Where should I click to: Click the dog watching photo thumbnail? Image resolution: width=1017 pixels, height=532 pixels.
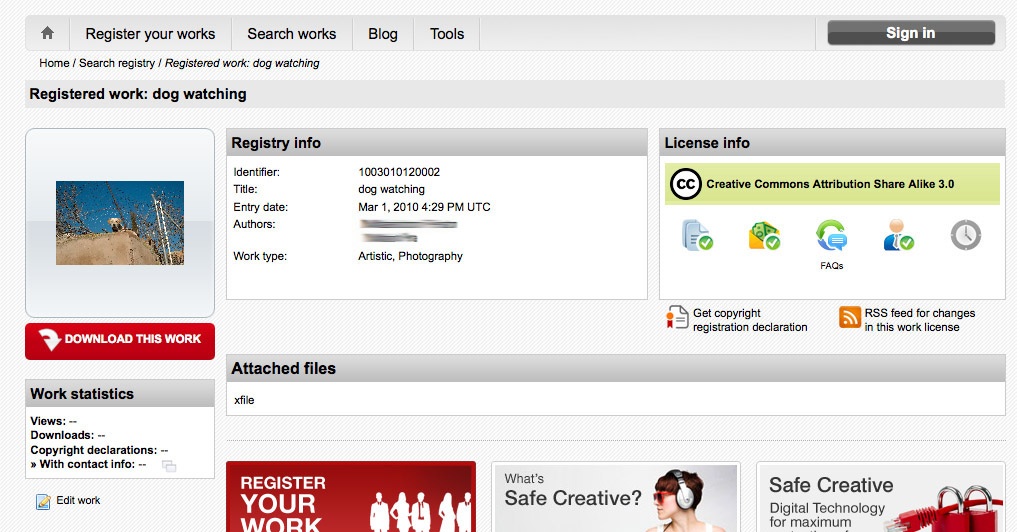pos(120,222)
